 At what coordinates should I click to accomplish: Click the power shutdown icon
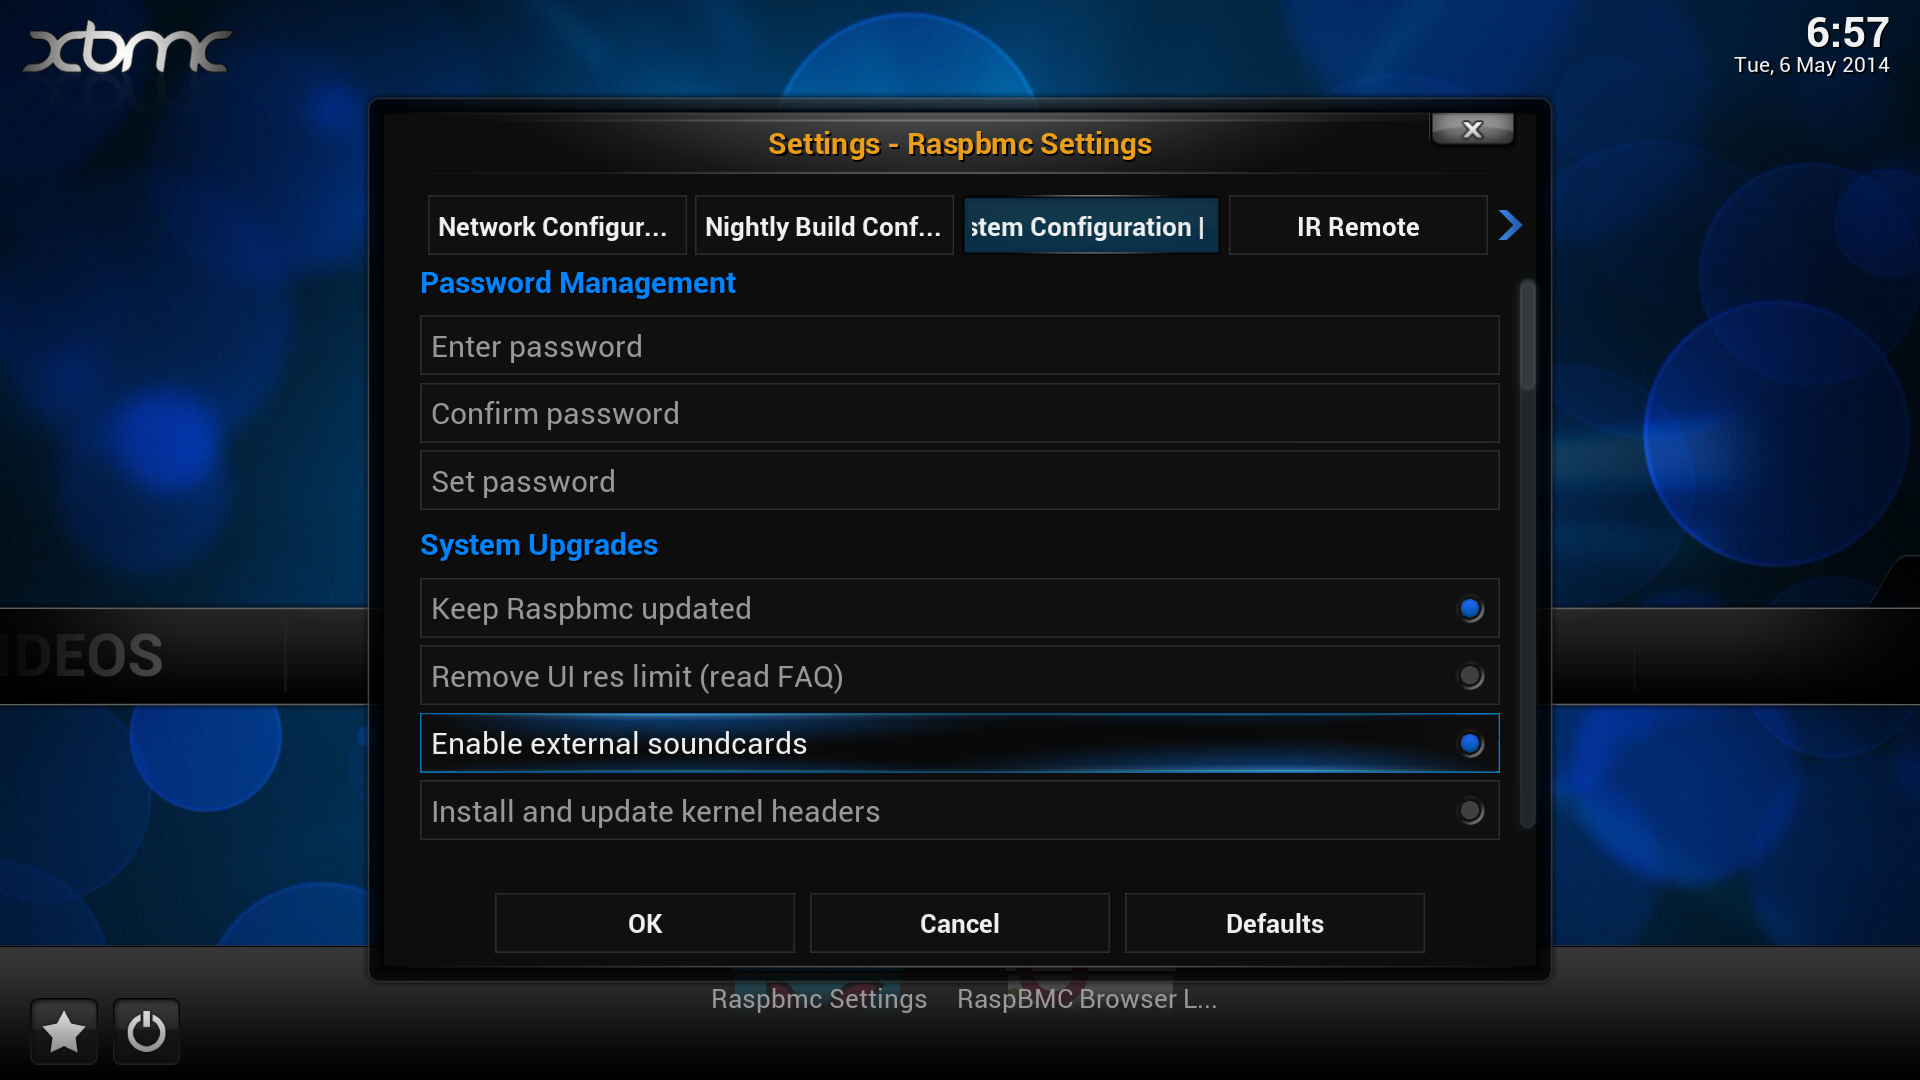pos(146,1031)
